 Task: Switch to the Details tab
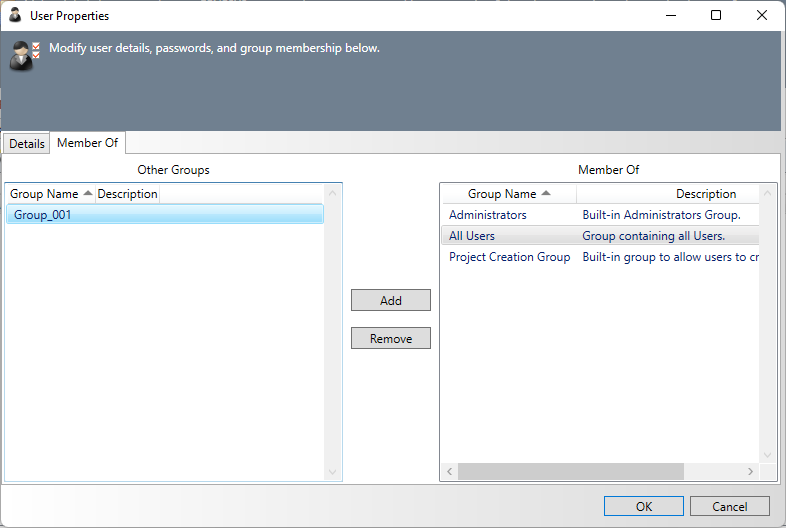tap(27, 143)
